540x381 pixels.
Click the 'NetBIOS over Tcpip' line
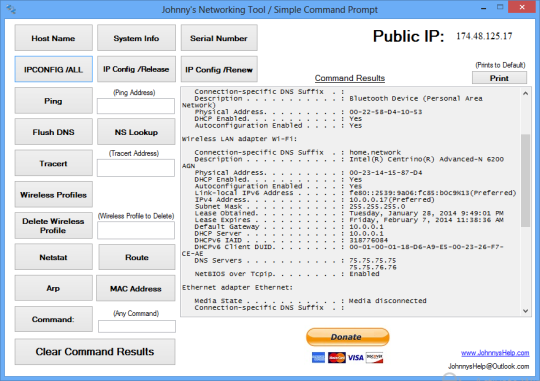(287, 274)
